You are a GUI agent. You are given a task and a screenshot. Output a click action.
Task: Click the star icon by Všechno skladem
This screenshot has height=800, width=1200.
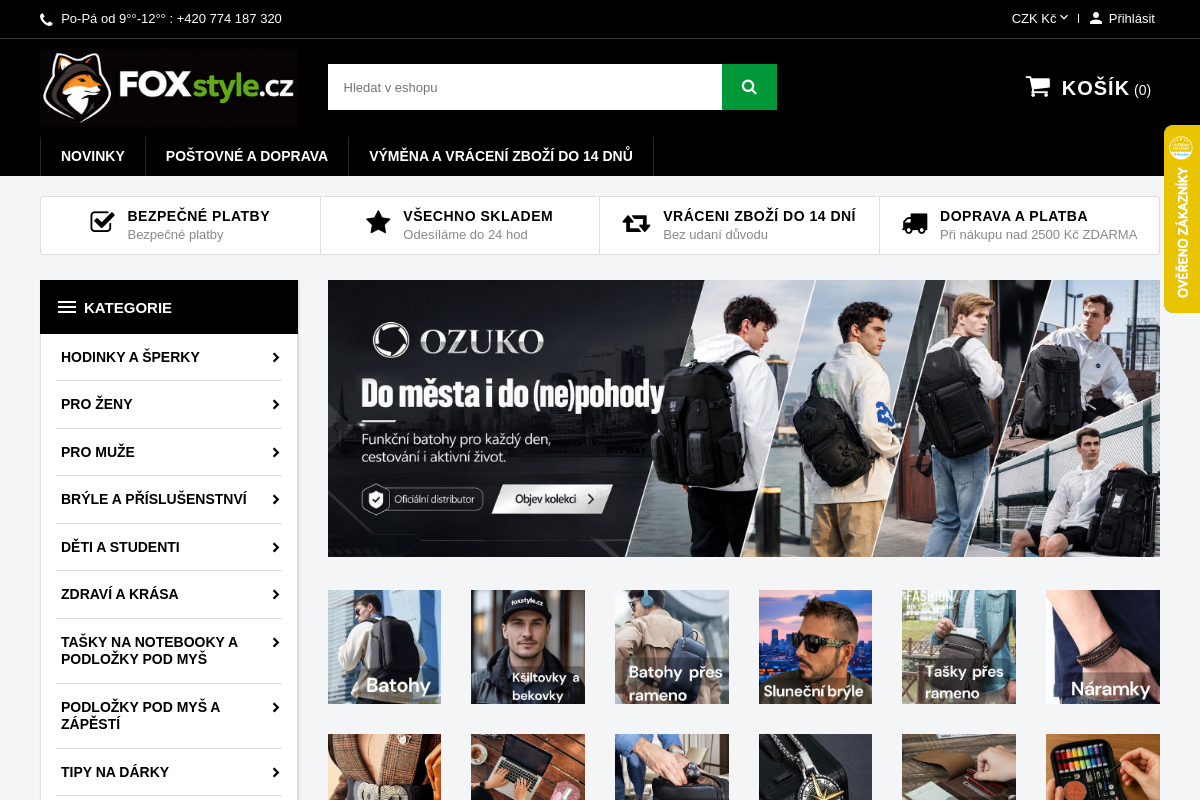[378, 222]
